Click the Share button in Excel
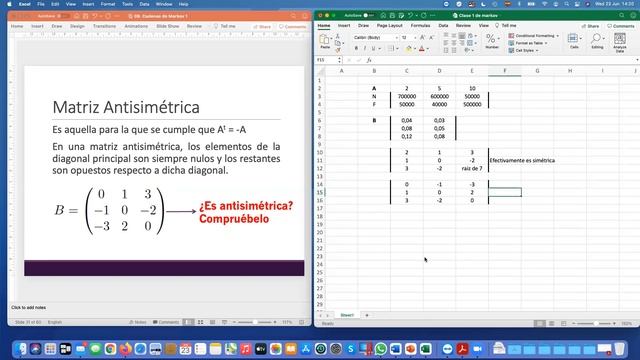This screenshot has width=640, height=360. coord(590,26)
